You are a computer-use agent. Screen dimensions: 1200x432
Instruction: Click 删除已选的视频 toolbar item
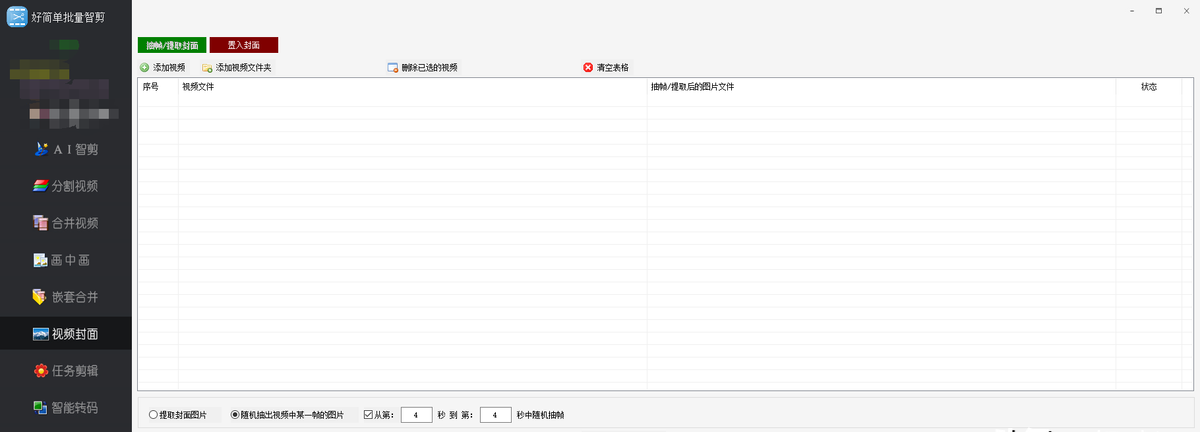tap(422, 68)
